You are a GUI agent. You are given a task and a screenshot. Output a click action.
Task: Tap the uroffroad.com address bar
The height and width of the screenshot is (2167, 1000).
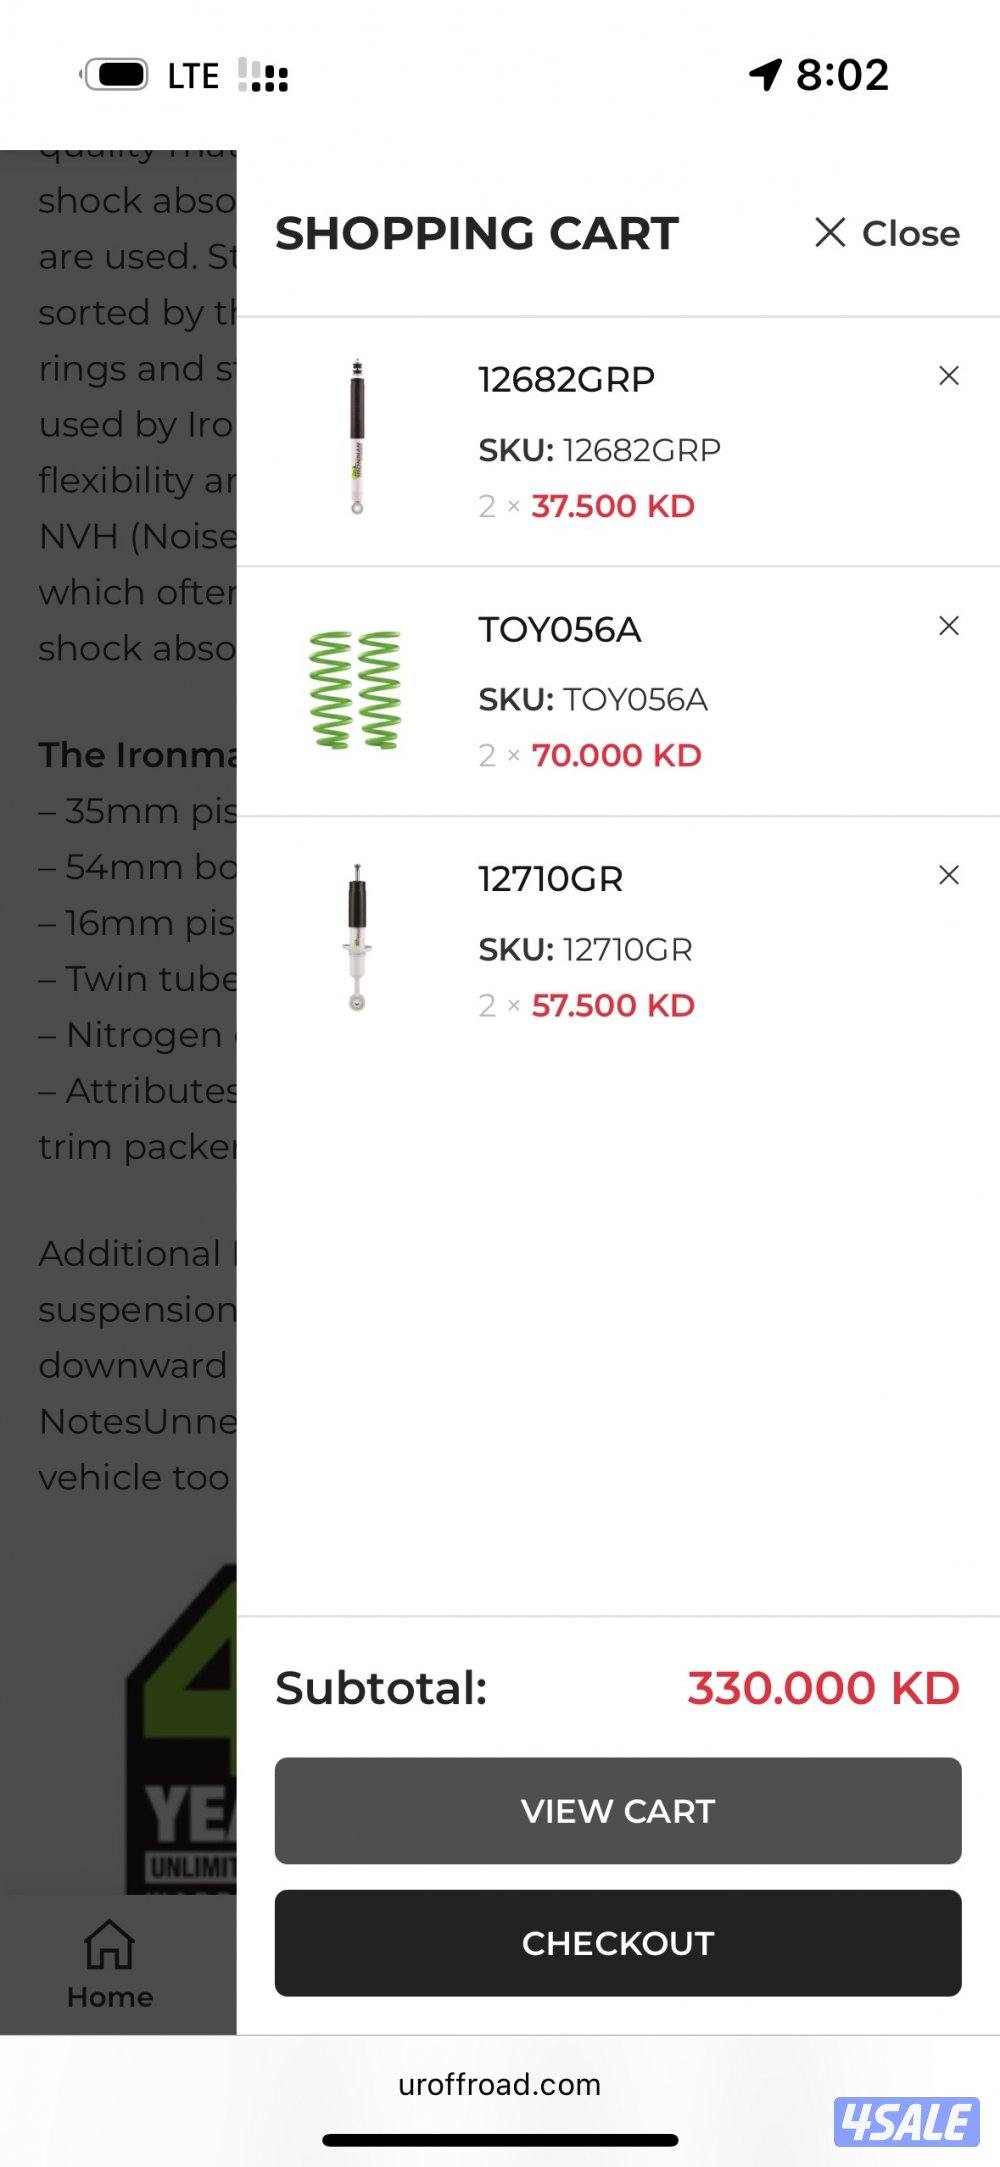pos(499,2084)
